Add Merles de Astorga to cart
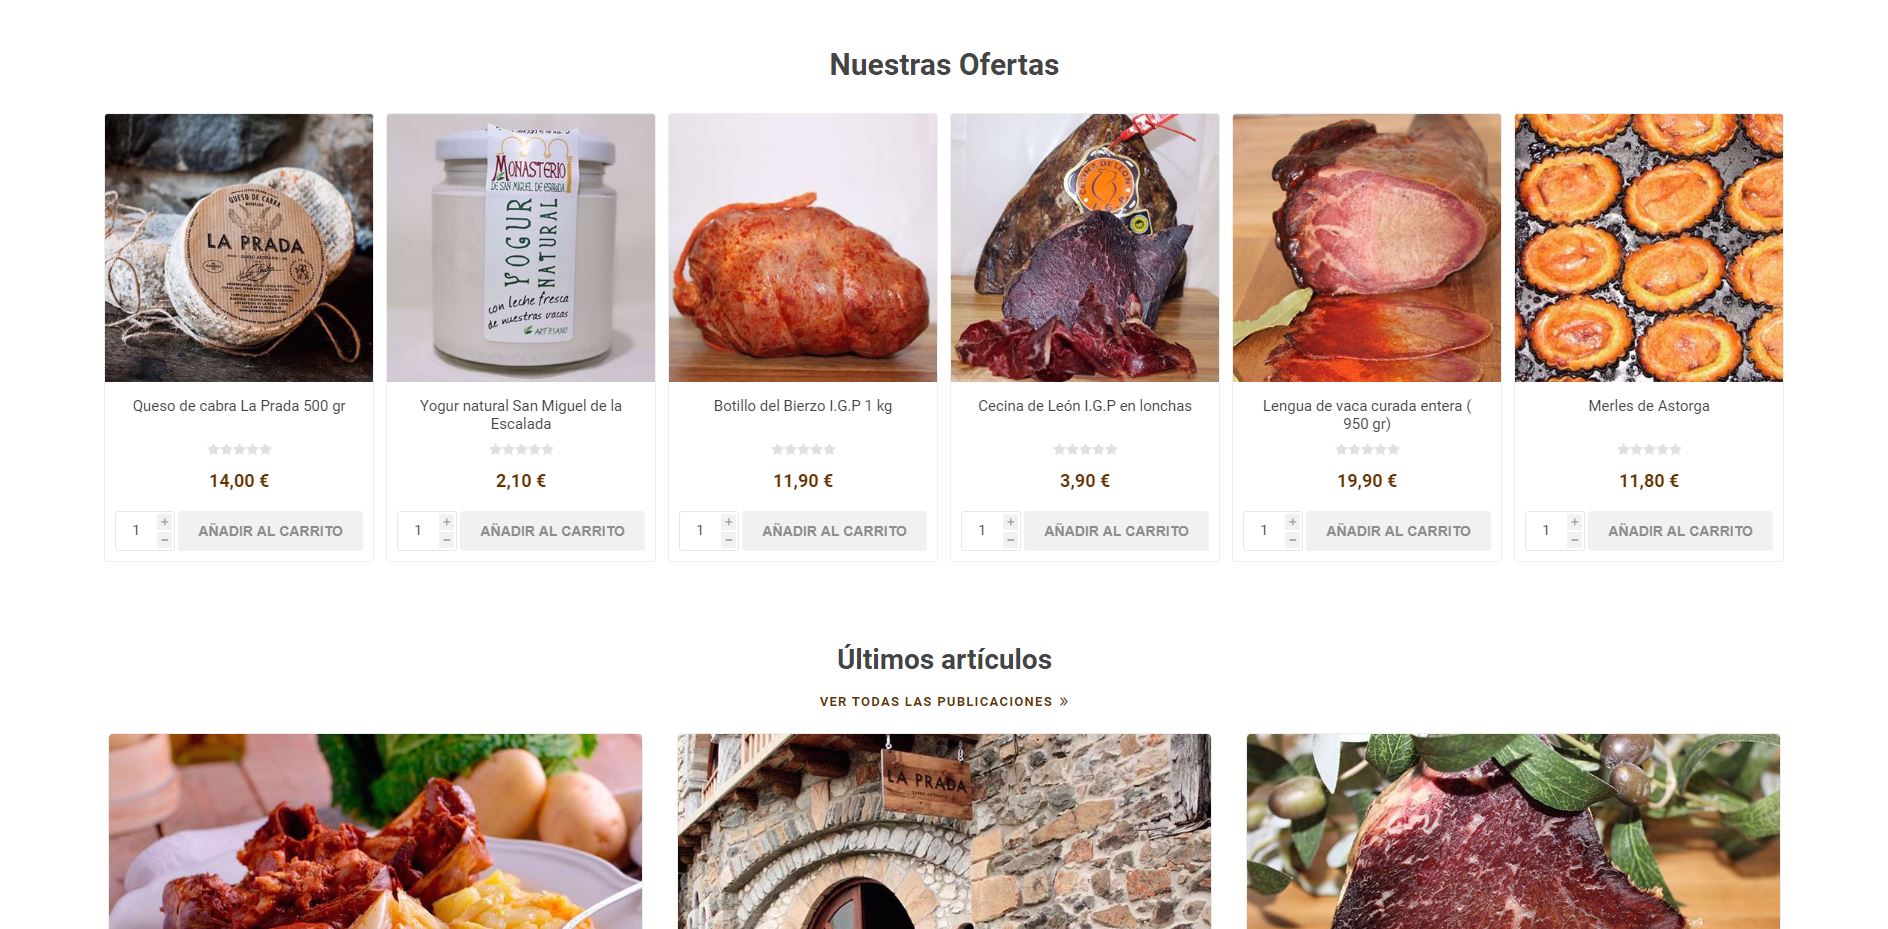 1680,531
